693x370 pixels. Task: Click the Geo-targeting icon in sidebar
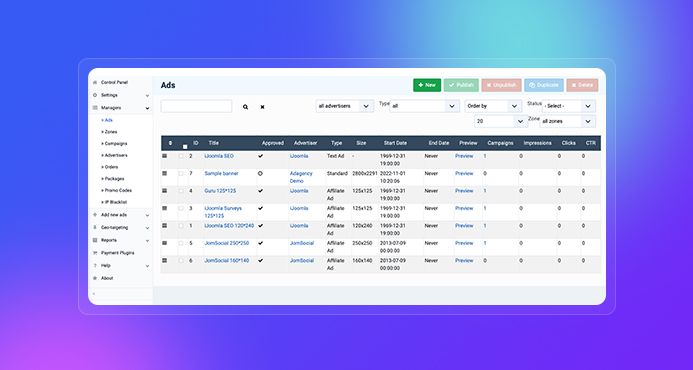pyautogui.click(x=95, y=227)
